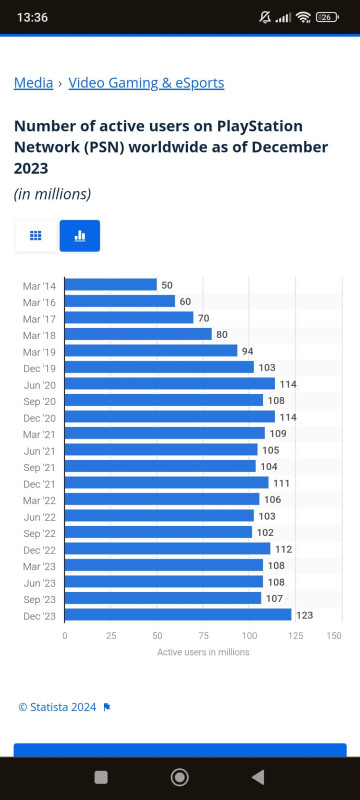Click the flag icon next to Statista 2024

[107, 707]
